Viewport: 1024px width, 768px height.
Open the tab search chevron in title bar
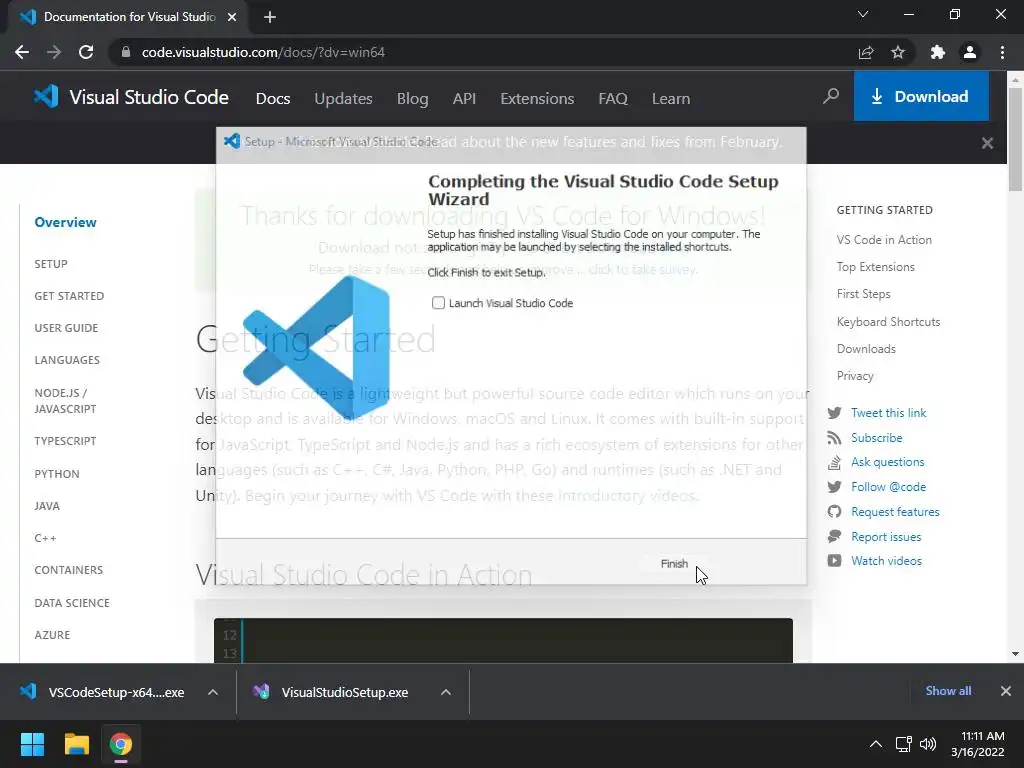[x=863, y=14]
